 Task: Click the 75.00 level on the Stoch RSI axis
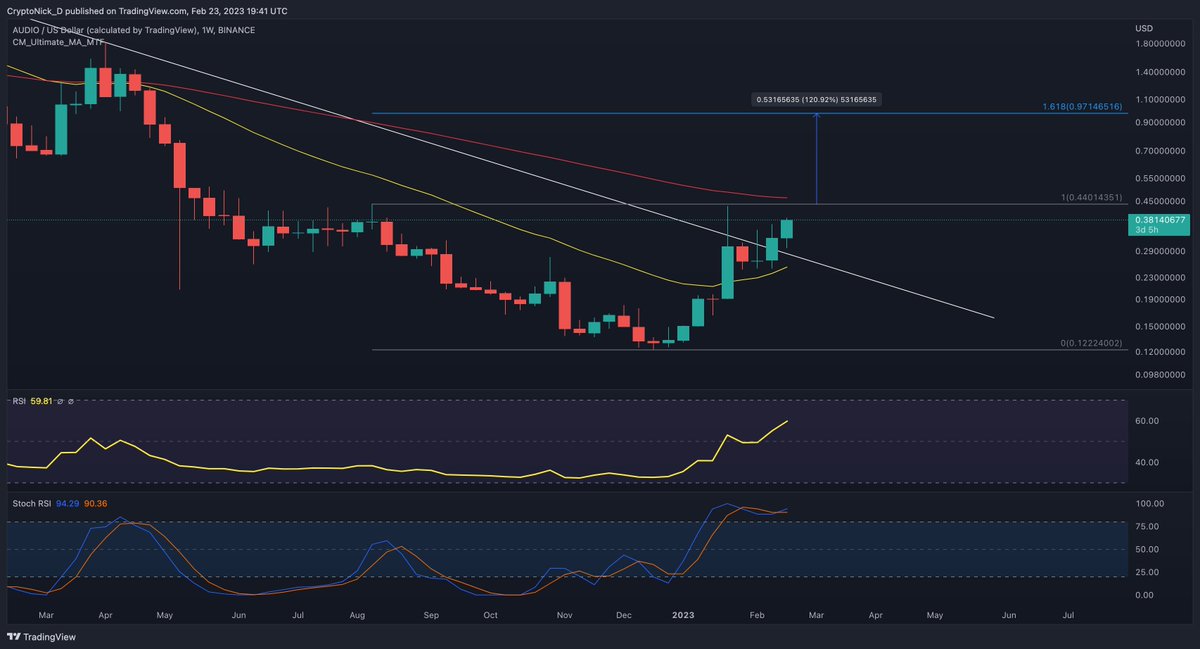(1146, 526)
